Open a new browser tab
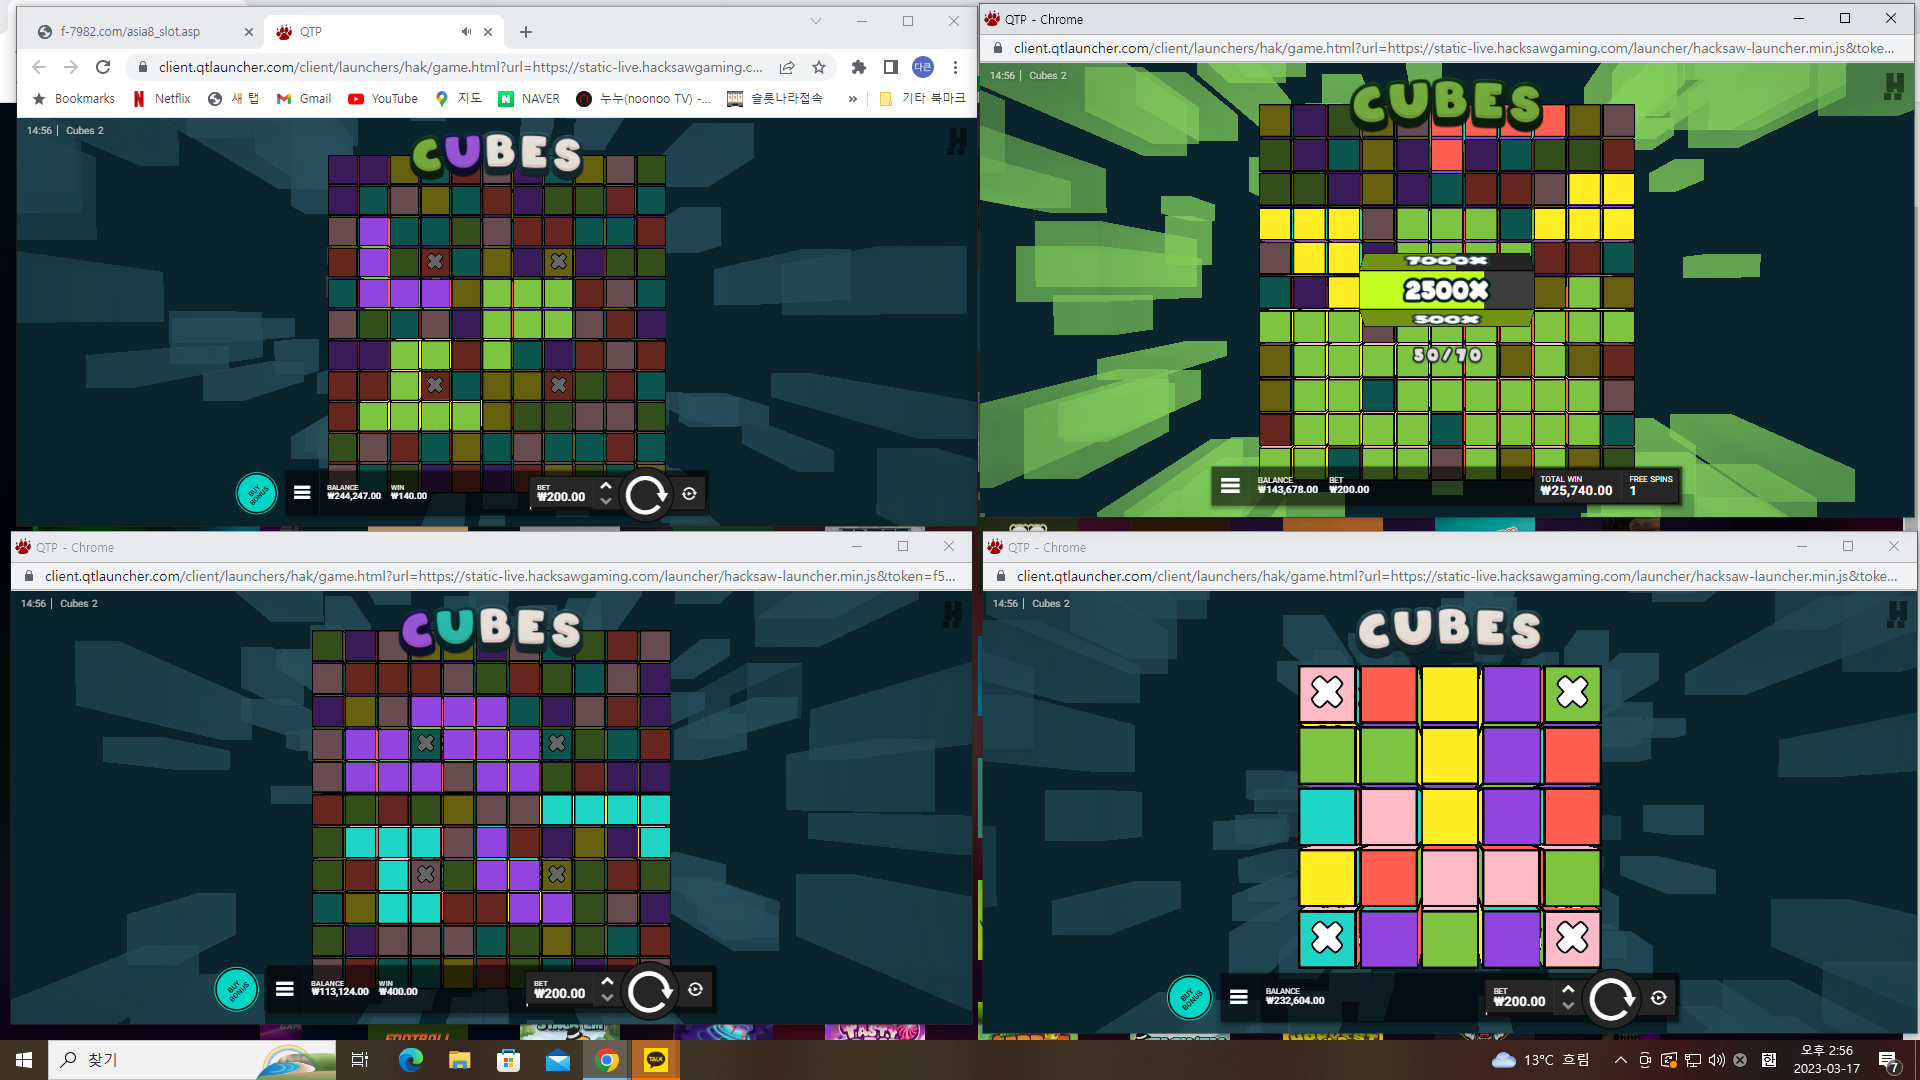 (526, 32)
